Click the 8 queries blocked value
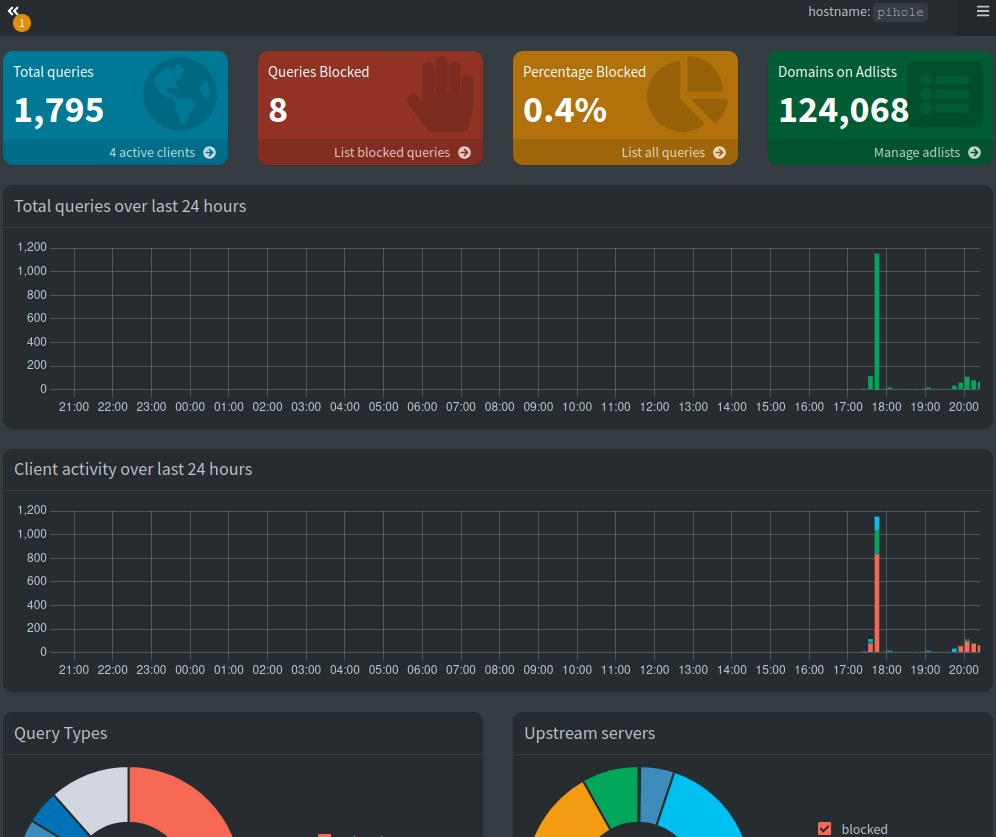 pyautogui.click(x=278, y=110)
